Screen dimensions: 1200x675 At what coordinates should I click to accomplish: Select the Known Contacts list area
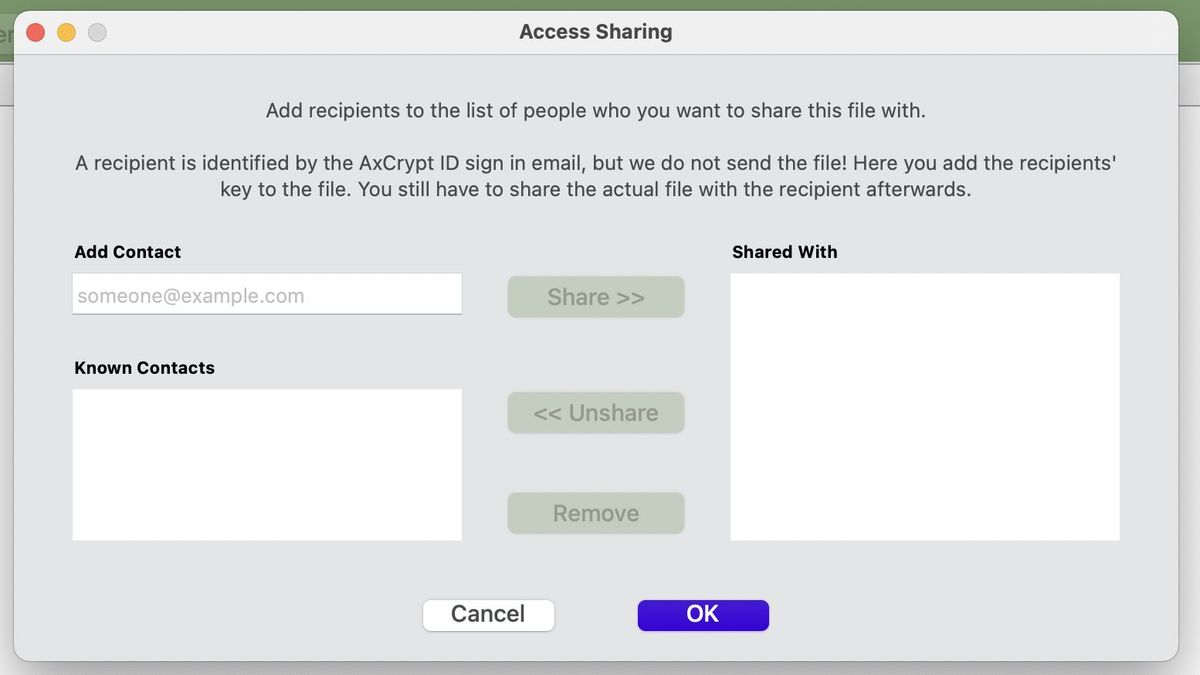coord(266,465)
